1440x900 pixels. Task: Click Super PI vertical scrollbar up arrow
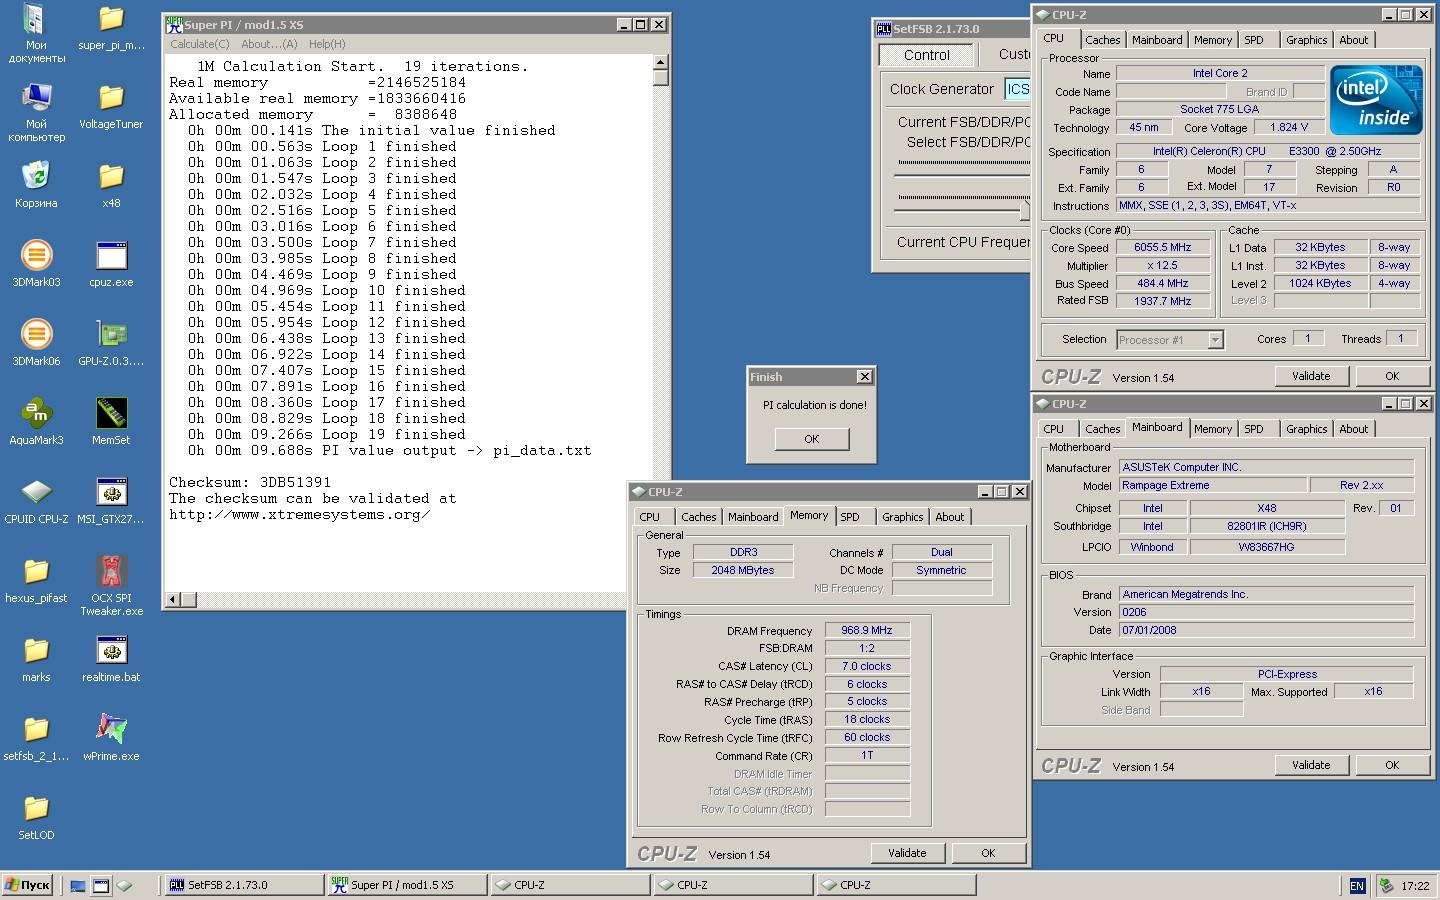click(660, 63)
